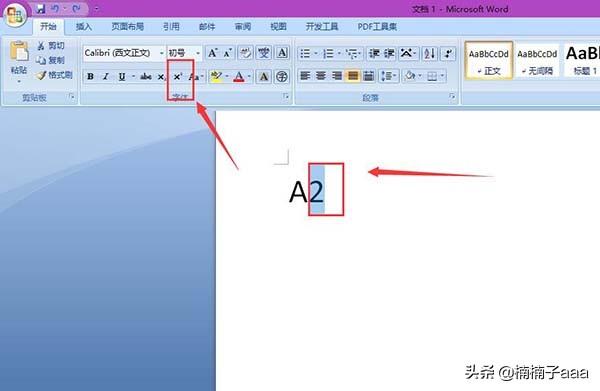The image size is (600, 391).
Task: Apply a character border with boxed A
Action: pos(282,53)
